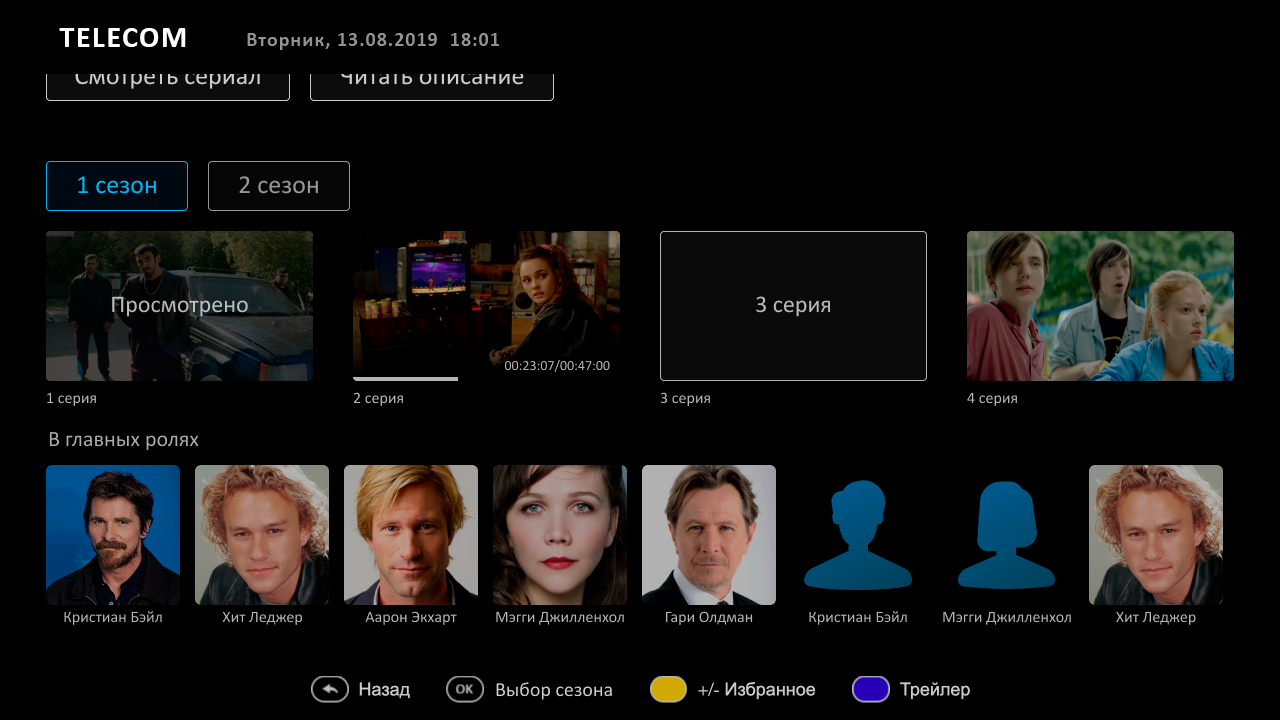Open Хит Леджер portrait after female silhouette
1280x720 pixels.
(1156, 535)
